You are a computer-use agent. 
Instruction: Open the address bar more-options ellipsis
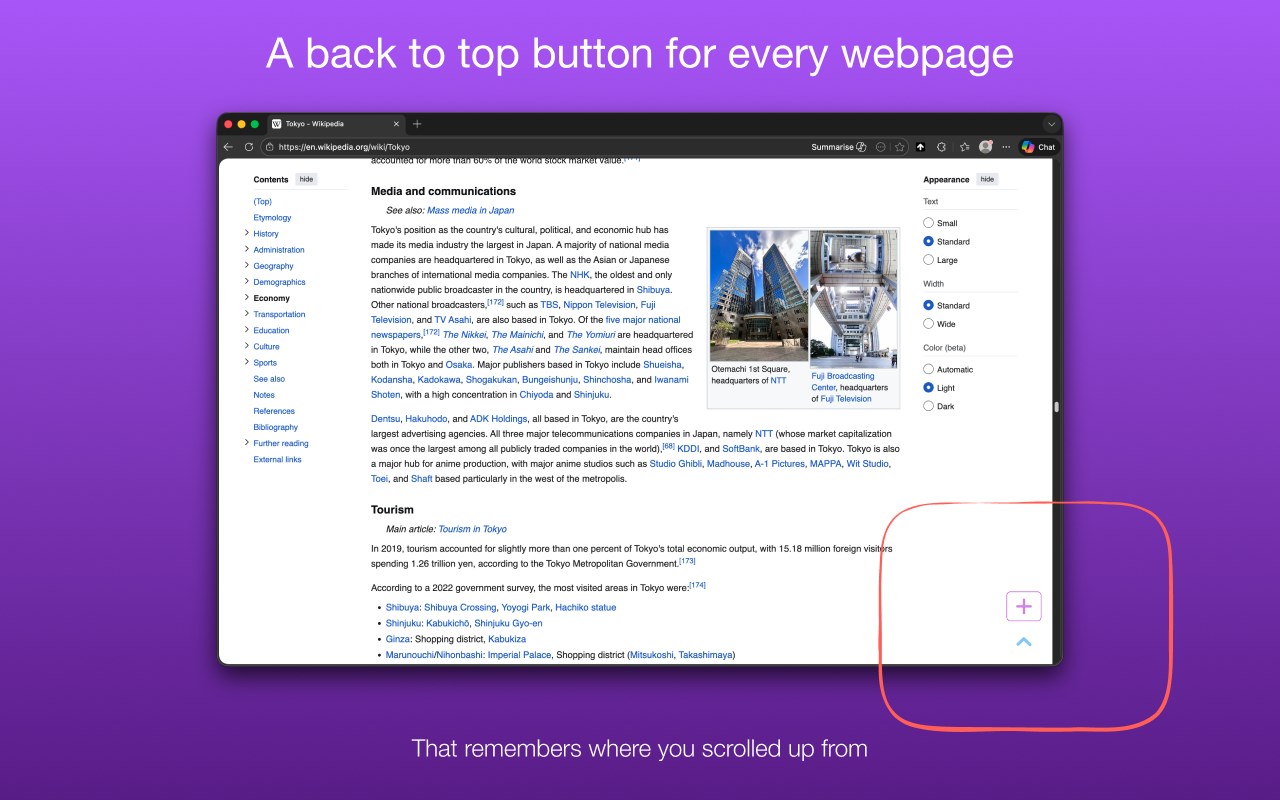[x=880, y=147]
